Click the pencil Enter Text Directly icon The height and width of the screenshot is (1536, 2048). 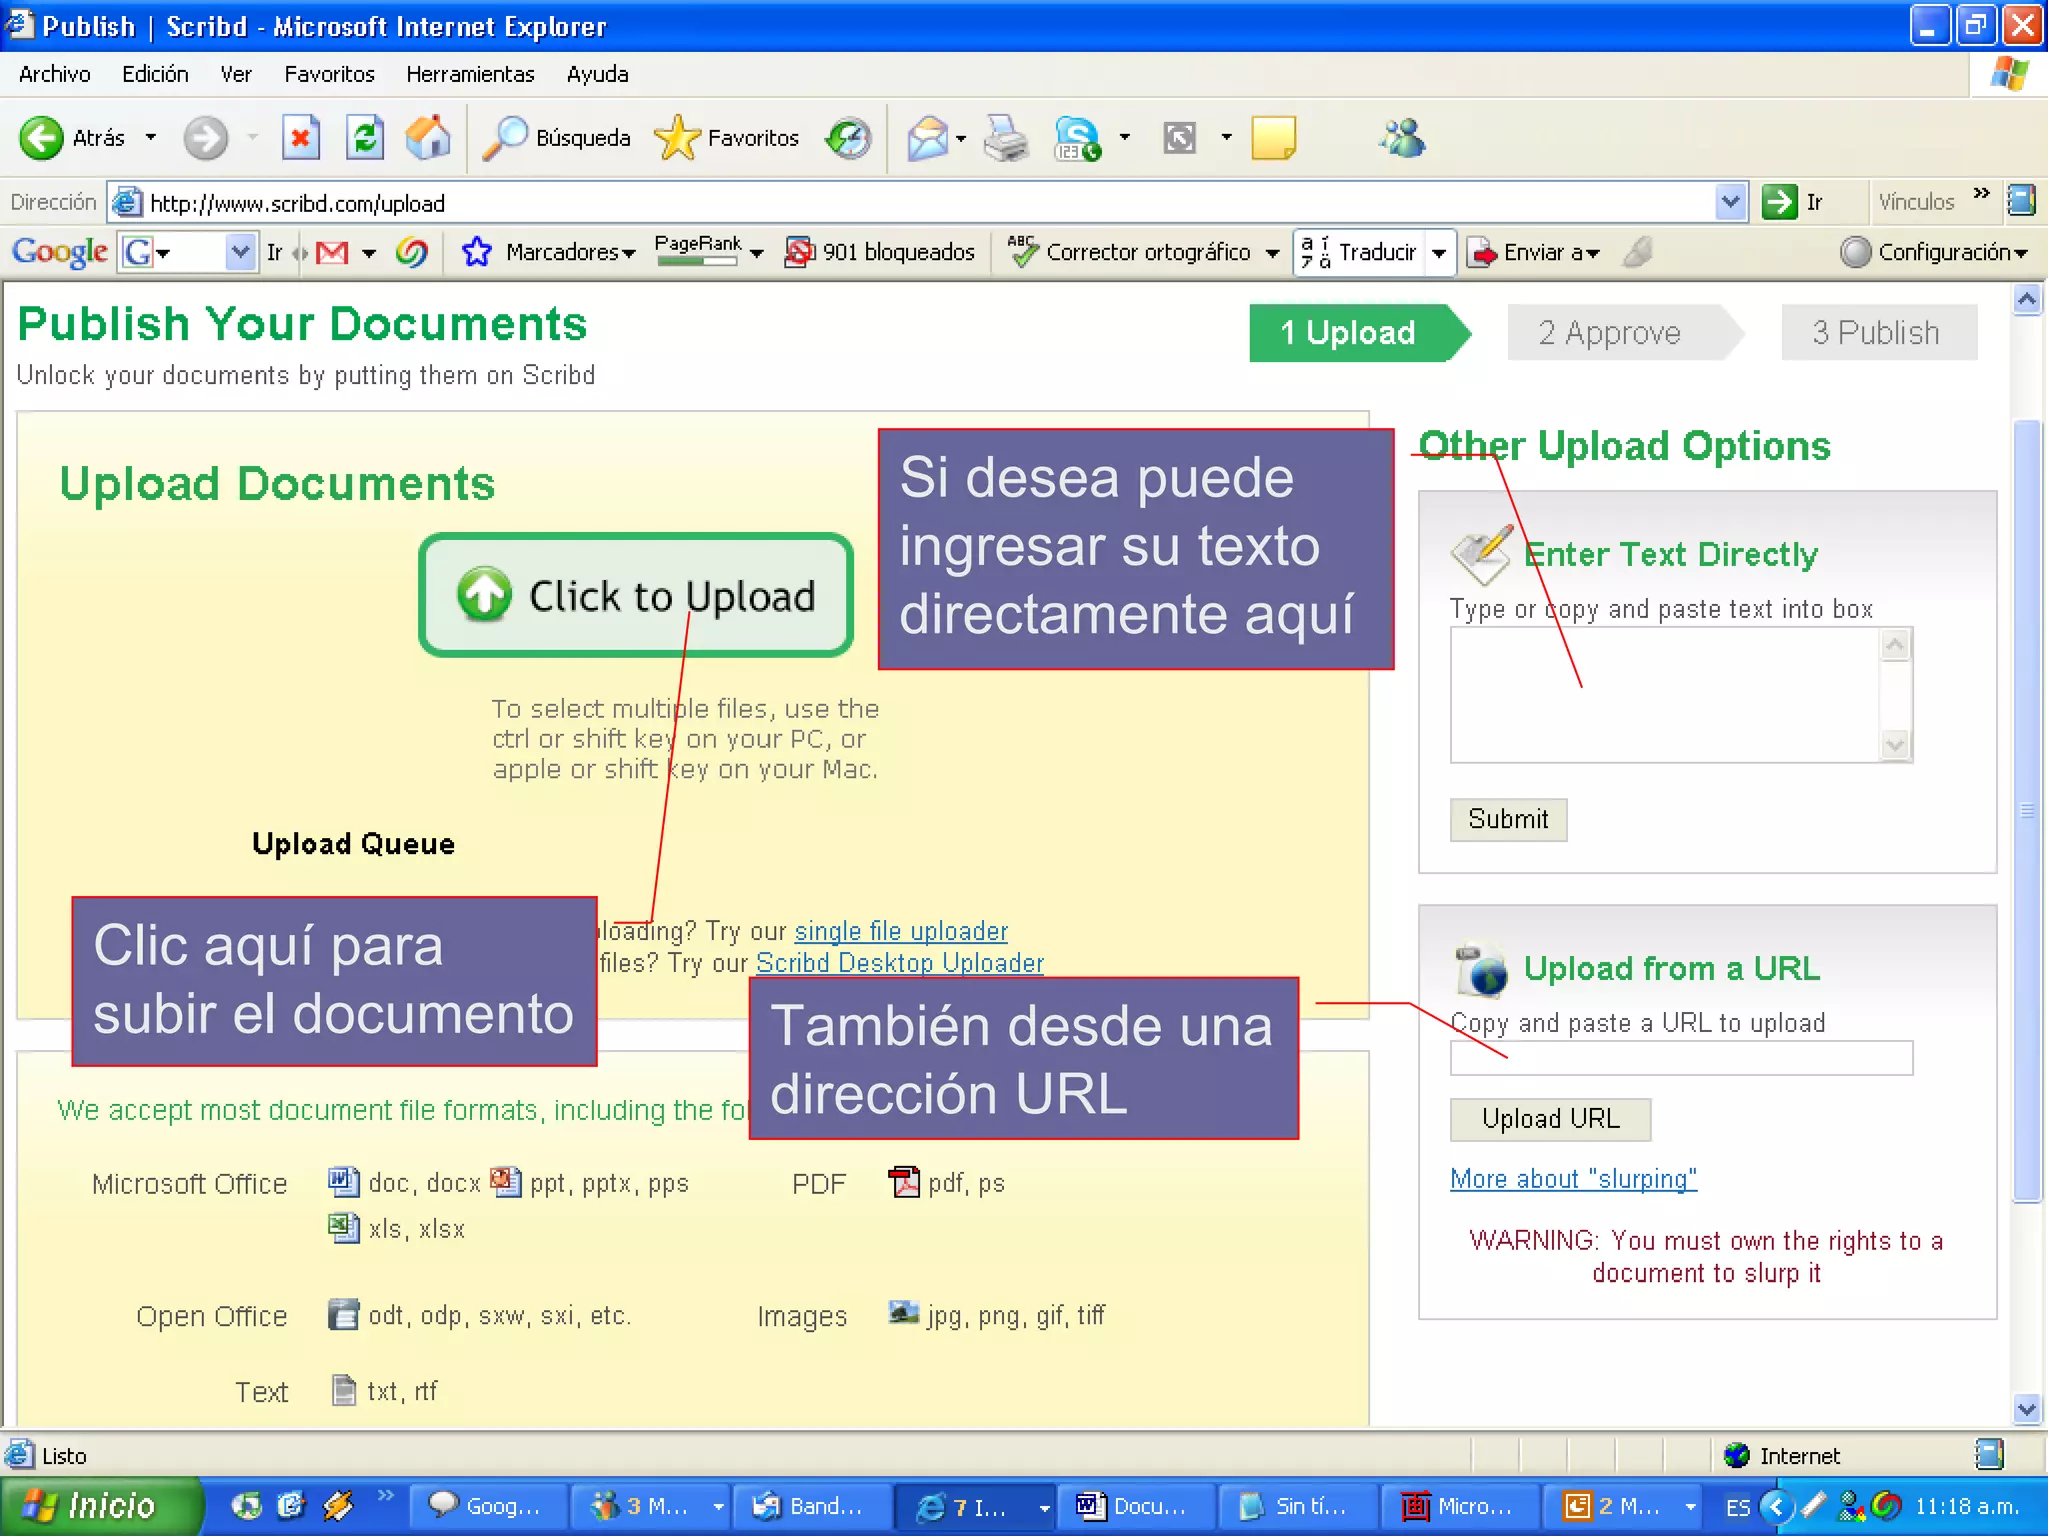coord(1481,554)
